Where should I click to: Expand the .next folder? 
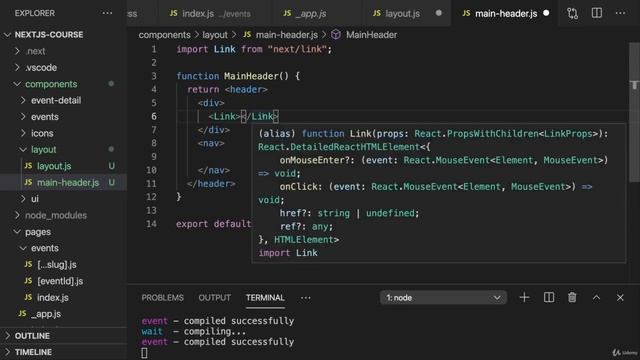coord(17,51)
